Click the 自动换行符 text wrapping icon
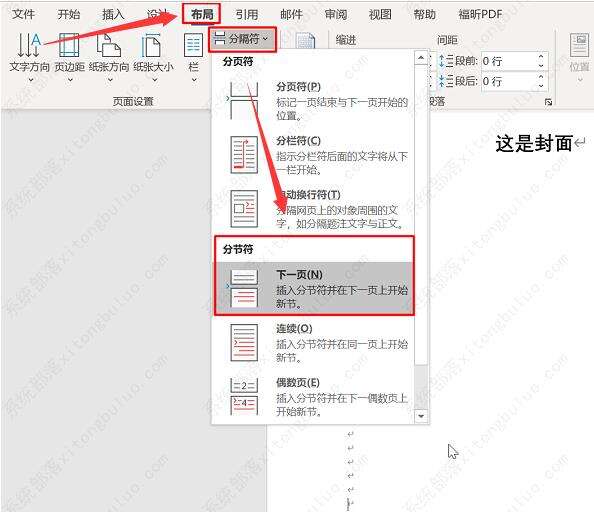 click(x=244, y=209)
